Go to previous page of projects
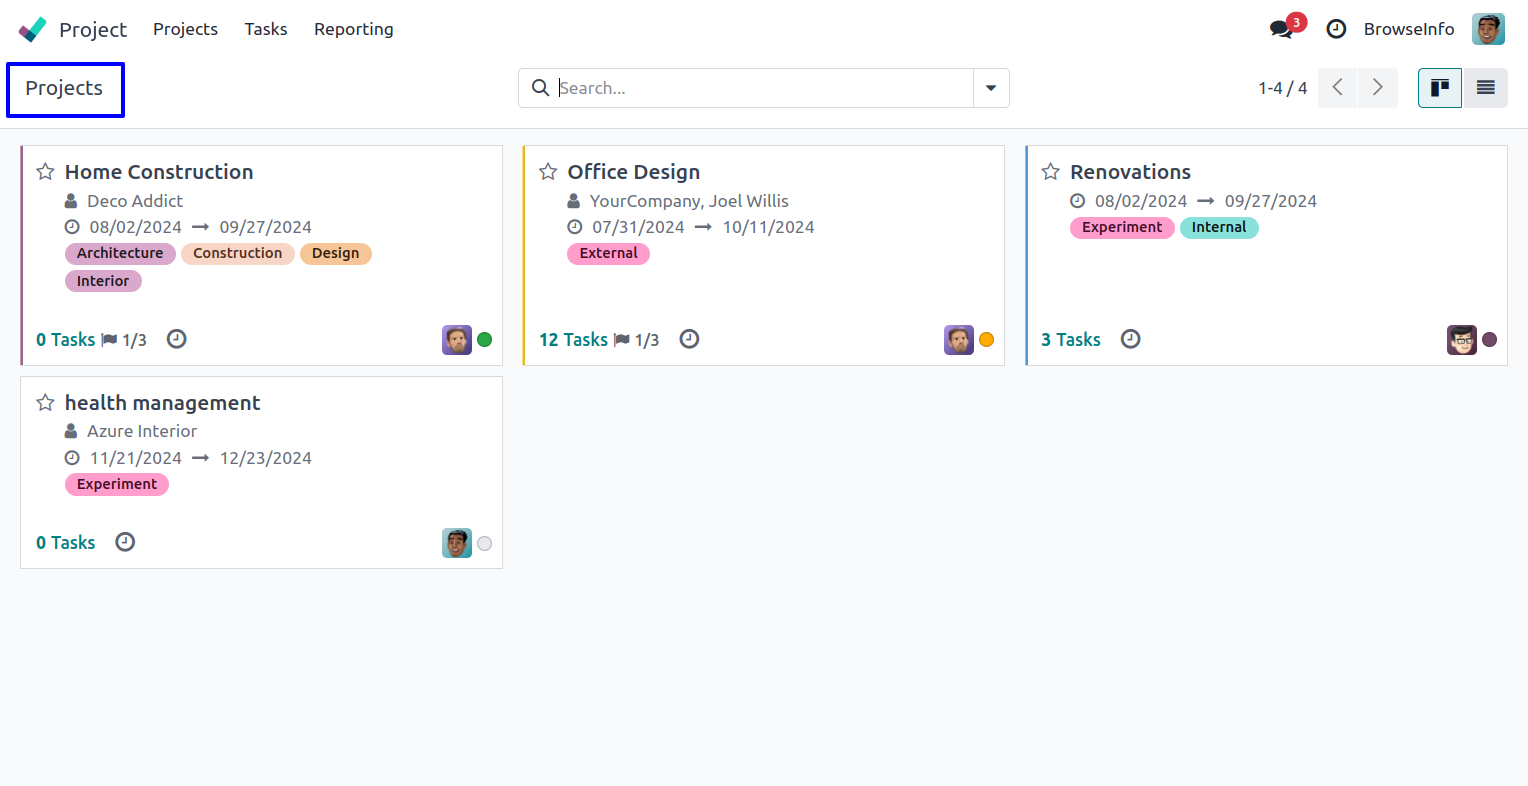 coord(1338,88)
